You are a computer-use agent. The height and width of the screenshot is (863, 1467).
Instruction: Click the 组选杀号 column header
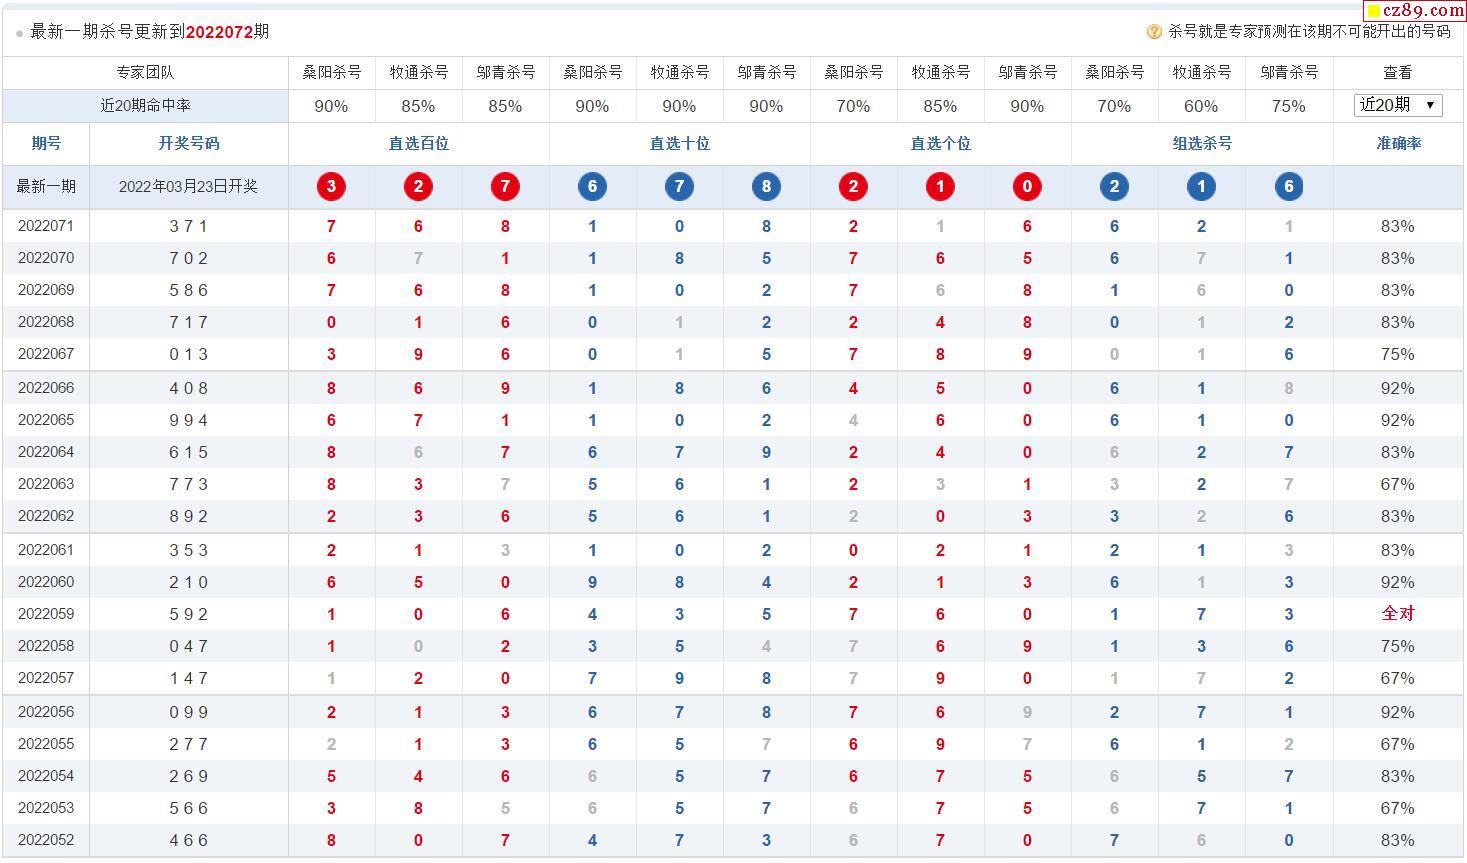(x=1202, y=144)
